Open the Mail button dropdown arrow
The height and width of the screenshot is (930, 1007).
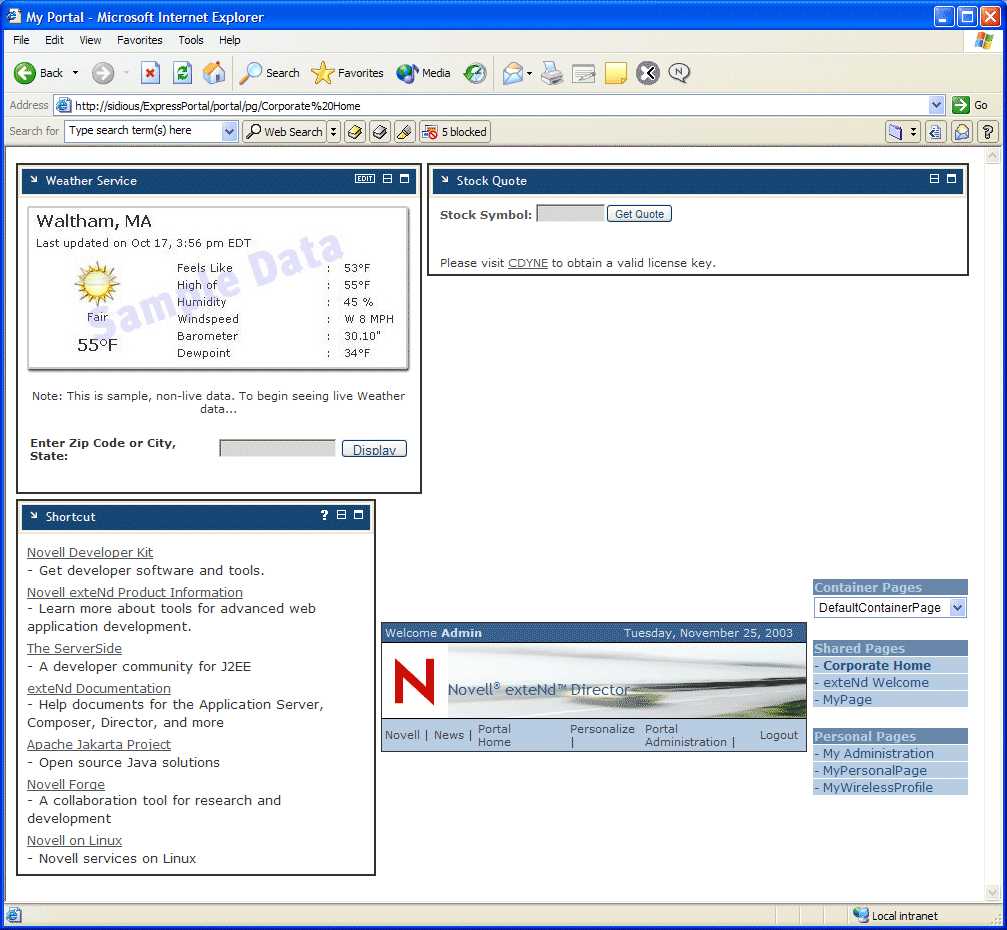point(529,73)
